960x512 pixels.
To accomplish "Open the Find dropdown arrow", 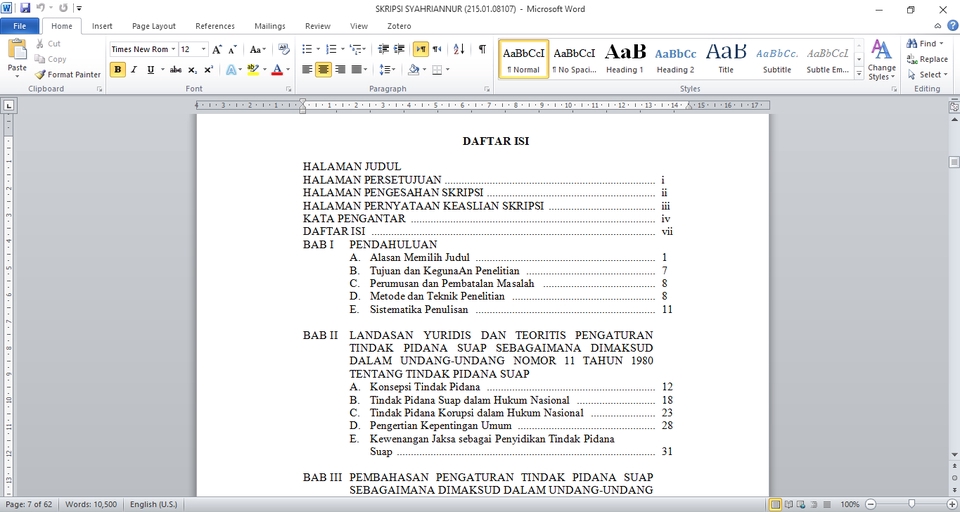I will click(x=942, y=43).
